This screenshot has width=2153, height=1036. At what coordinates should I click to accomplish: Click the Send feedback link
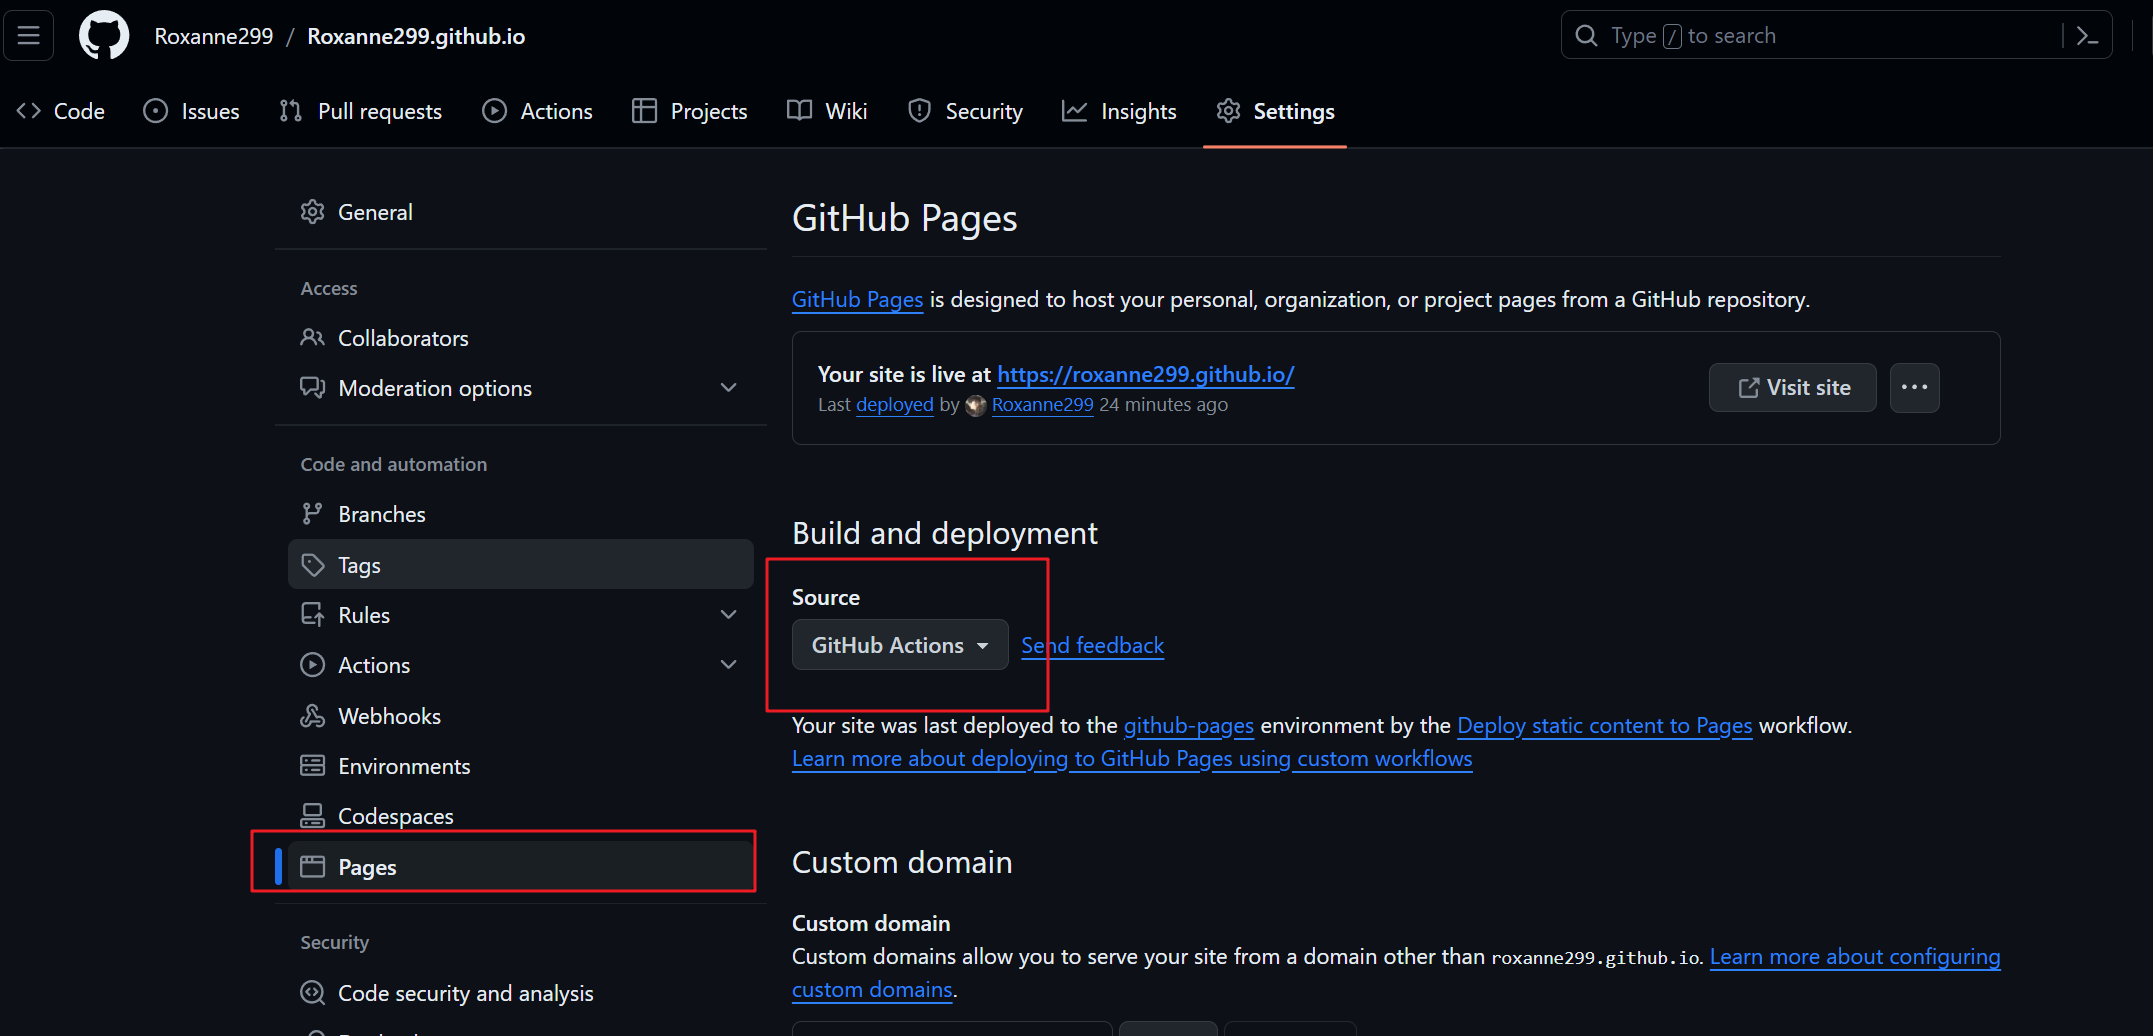click(1093, 646)
